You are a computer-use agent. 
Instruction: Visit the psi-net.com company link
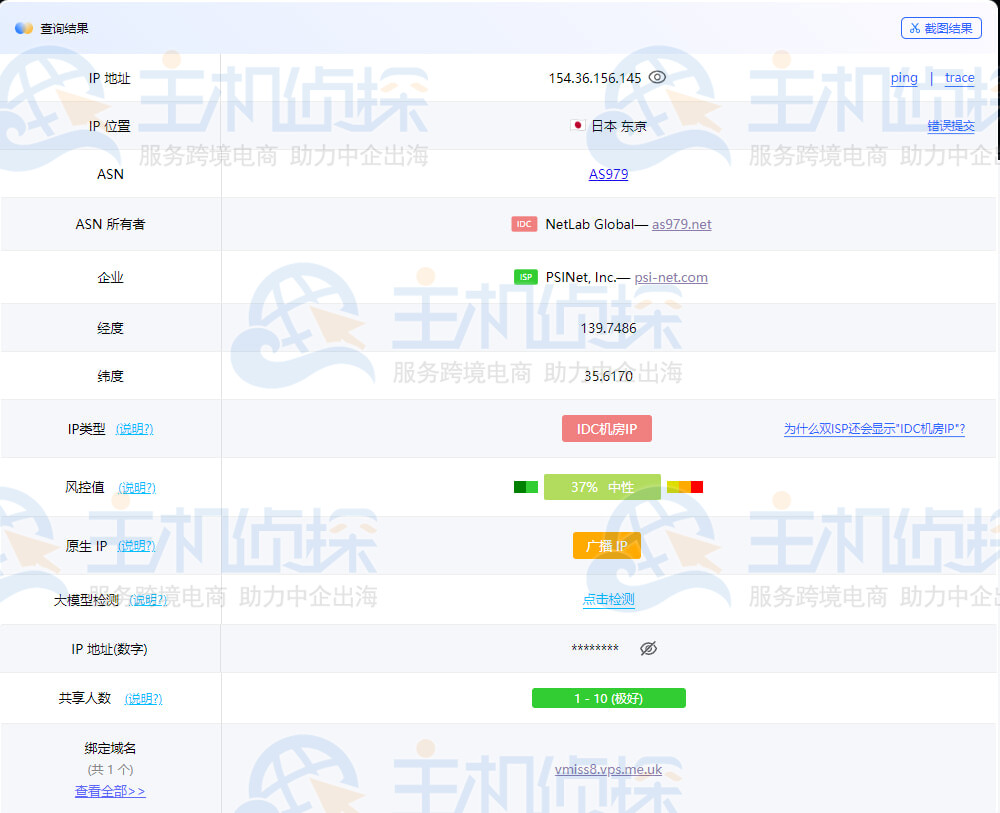[671, 277]
